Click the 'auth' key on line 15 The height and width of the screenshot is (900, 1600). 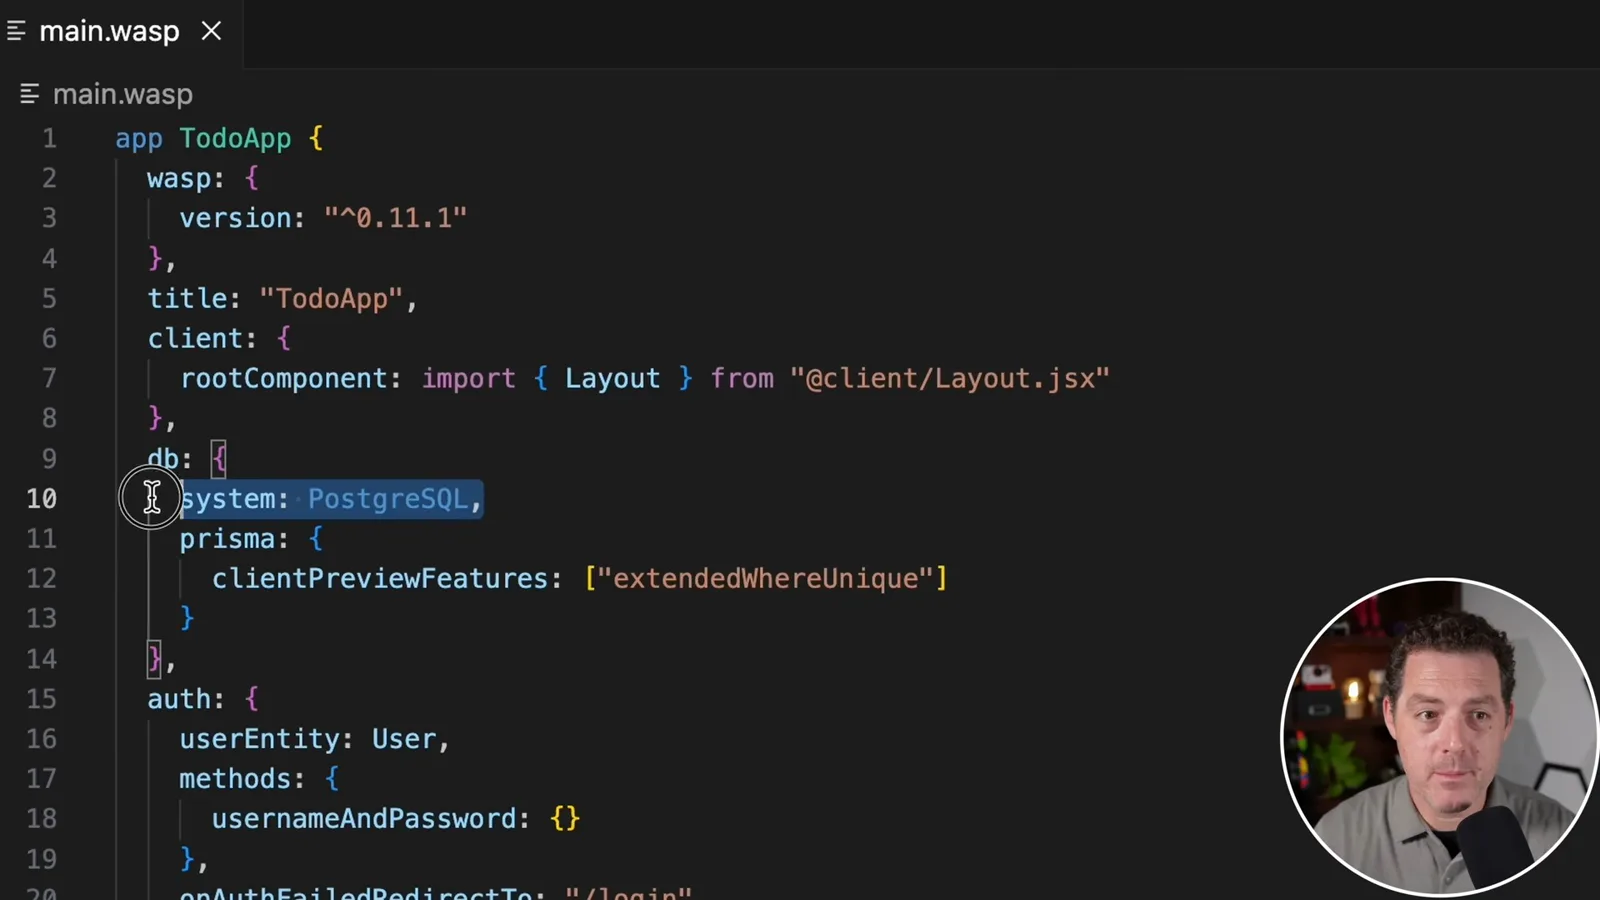pyautogui.click(x=179, y=698)
